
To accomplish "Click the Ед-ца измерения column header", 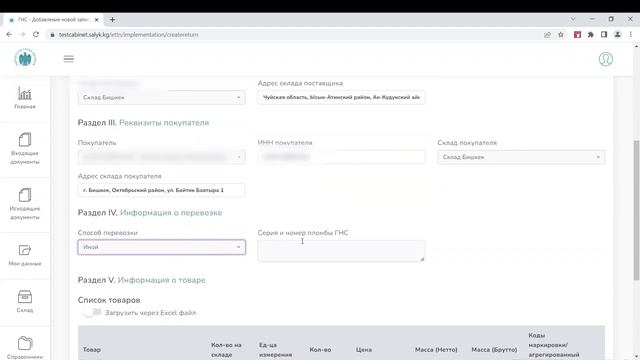I will (x=276, y=350).
